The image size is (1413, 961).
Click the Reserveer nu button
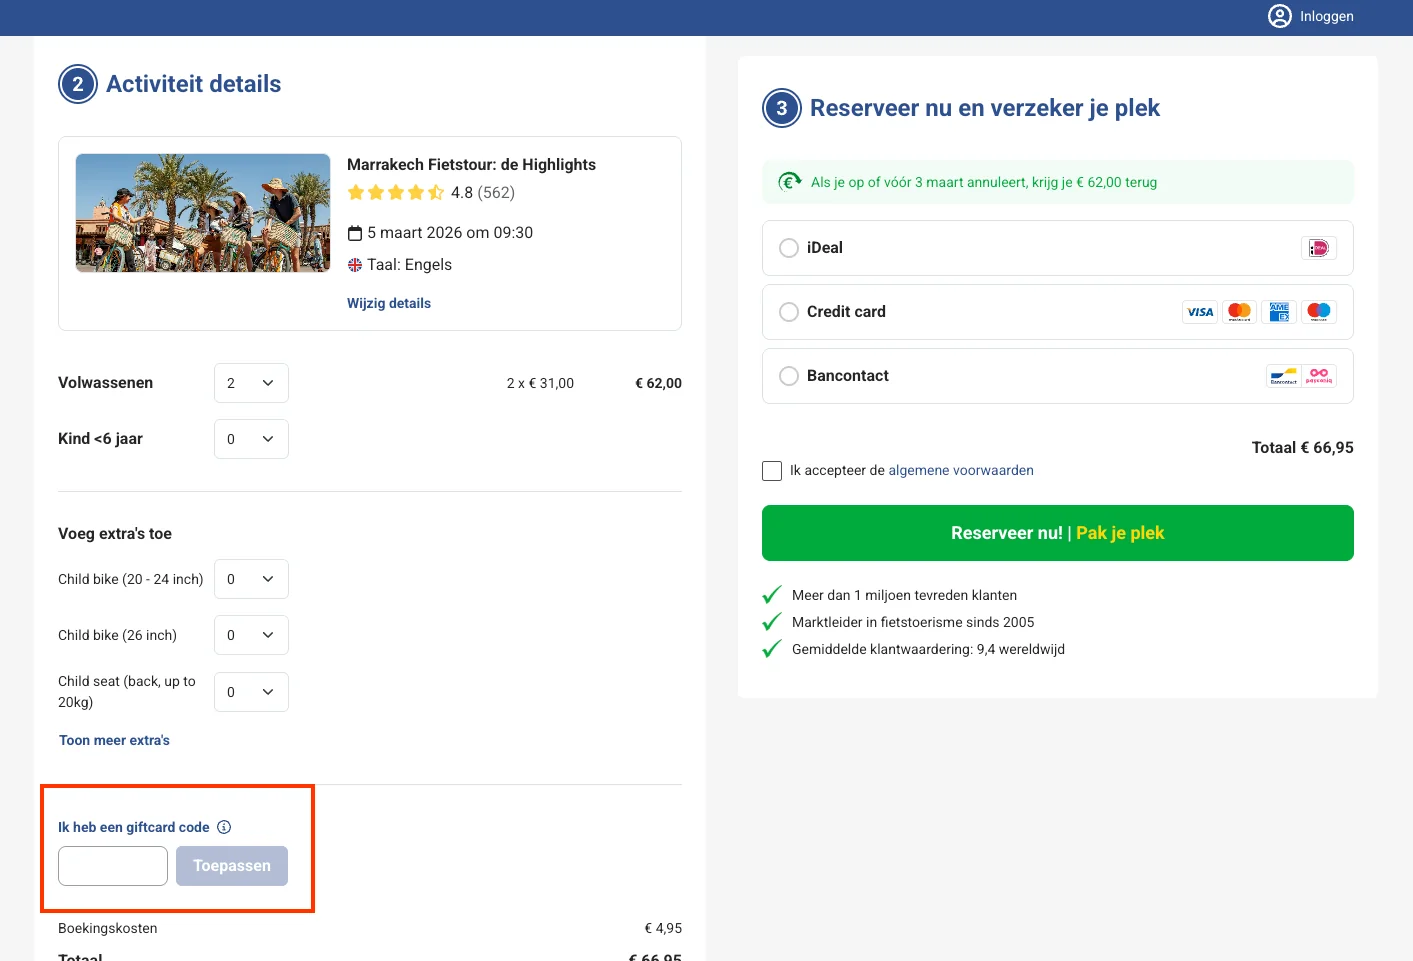(1057, 533)
